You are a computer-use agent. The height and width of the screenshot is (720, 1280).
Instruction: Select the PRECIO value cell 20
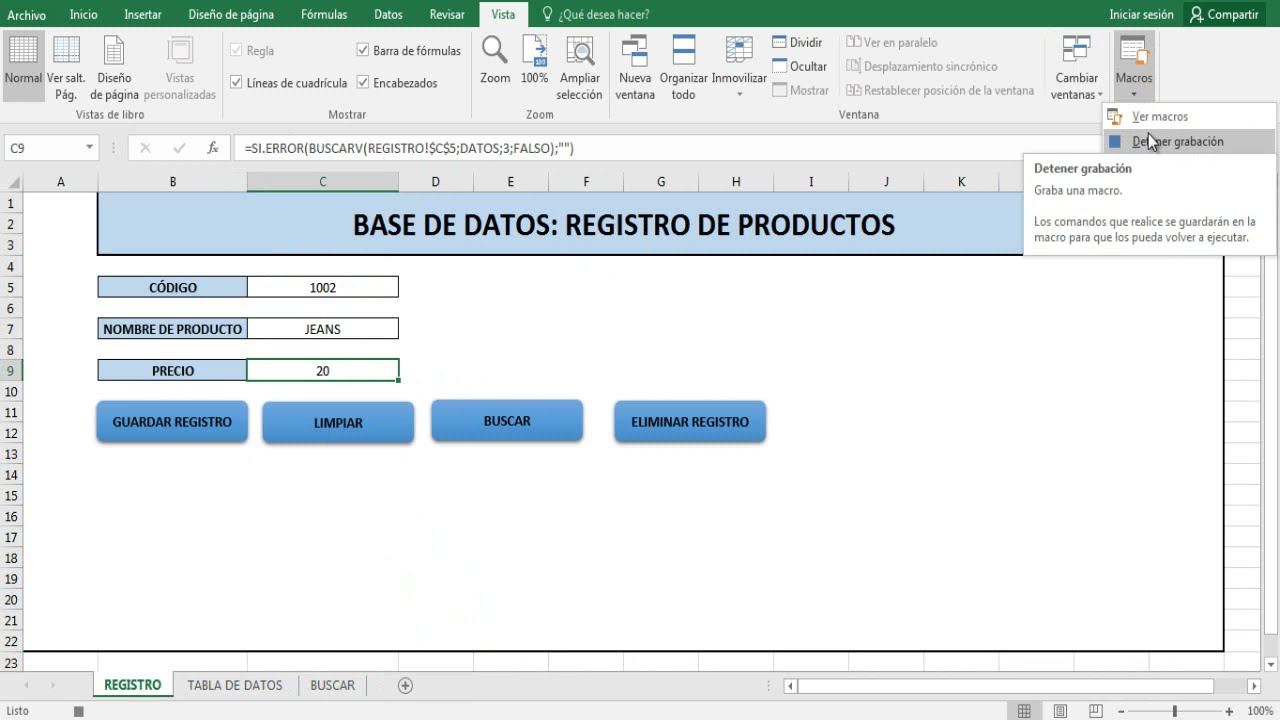[322, 371]
